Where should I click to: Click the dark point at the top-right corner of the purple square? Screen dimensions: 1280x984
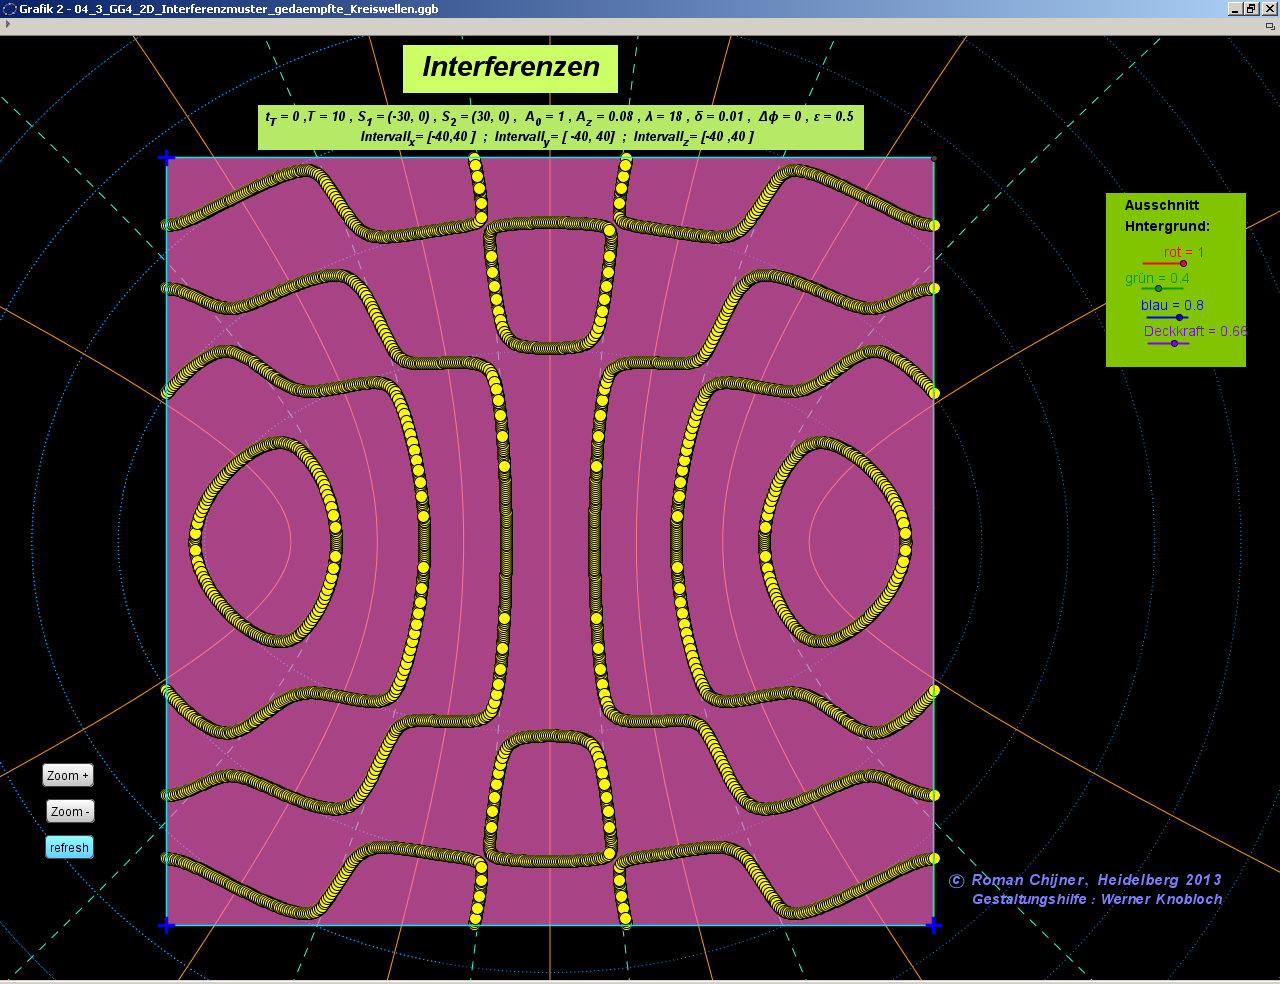point(934,158)
